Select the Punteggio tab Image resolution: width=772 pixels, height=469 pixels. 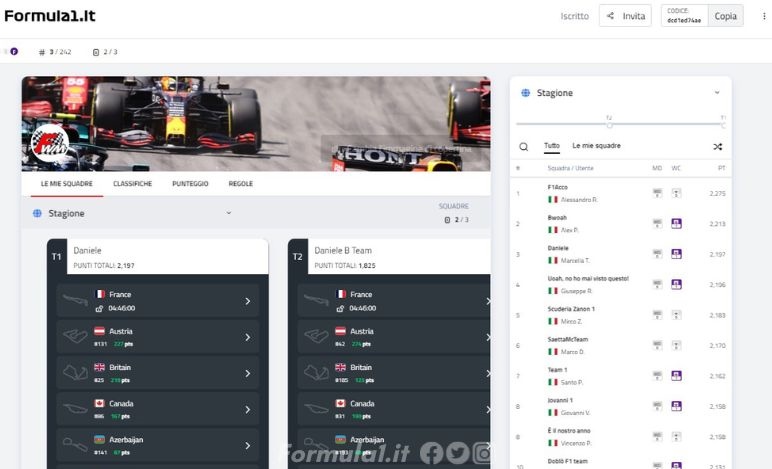190,184
